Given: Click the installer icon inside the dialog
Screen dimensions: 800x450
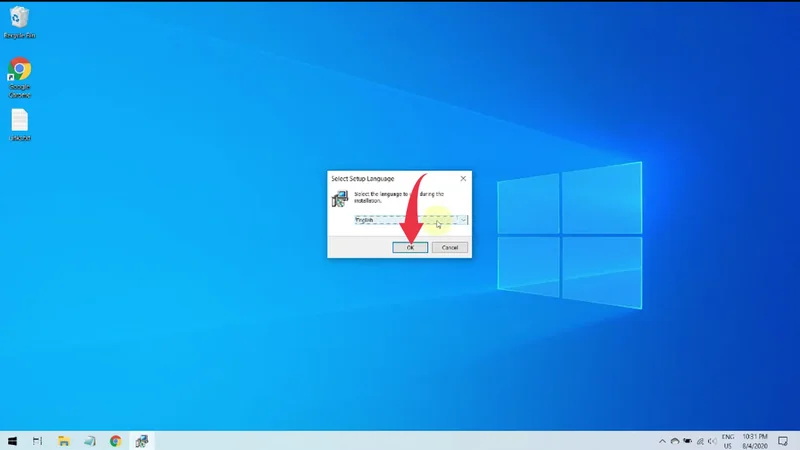Looking at the screenshot, I should (x=340, y=199).
